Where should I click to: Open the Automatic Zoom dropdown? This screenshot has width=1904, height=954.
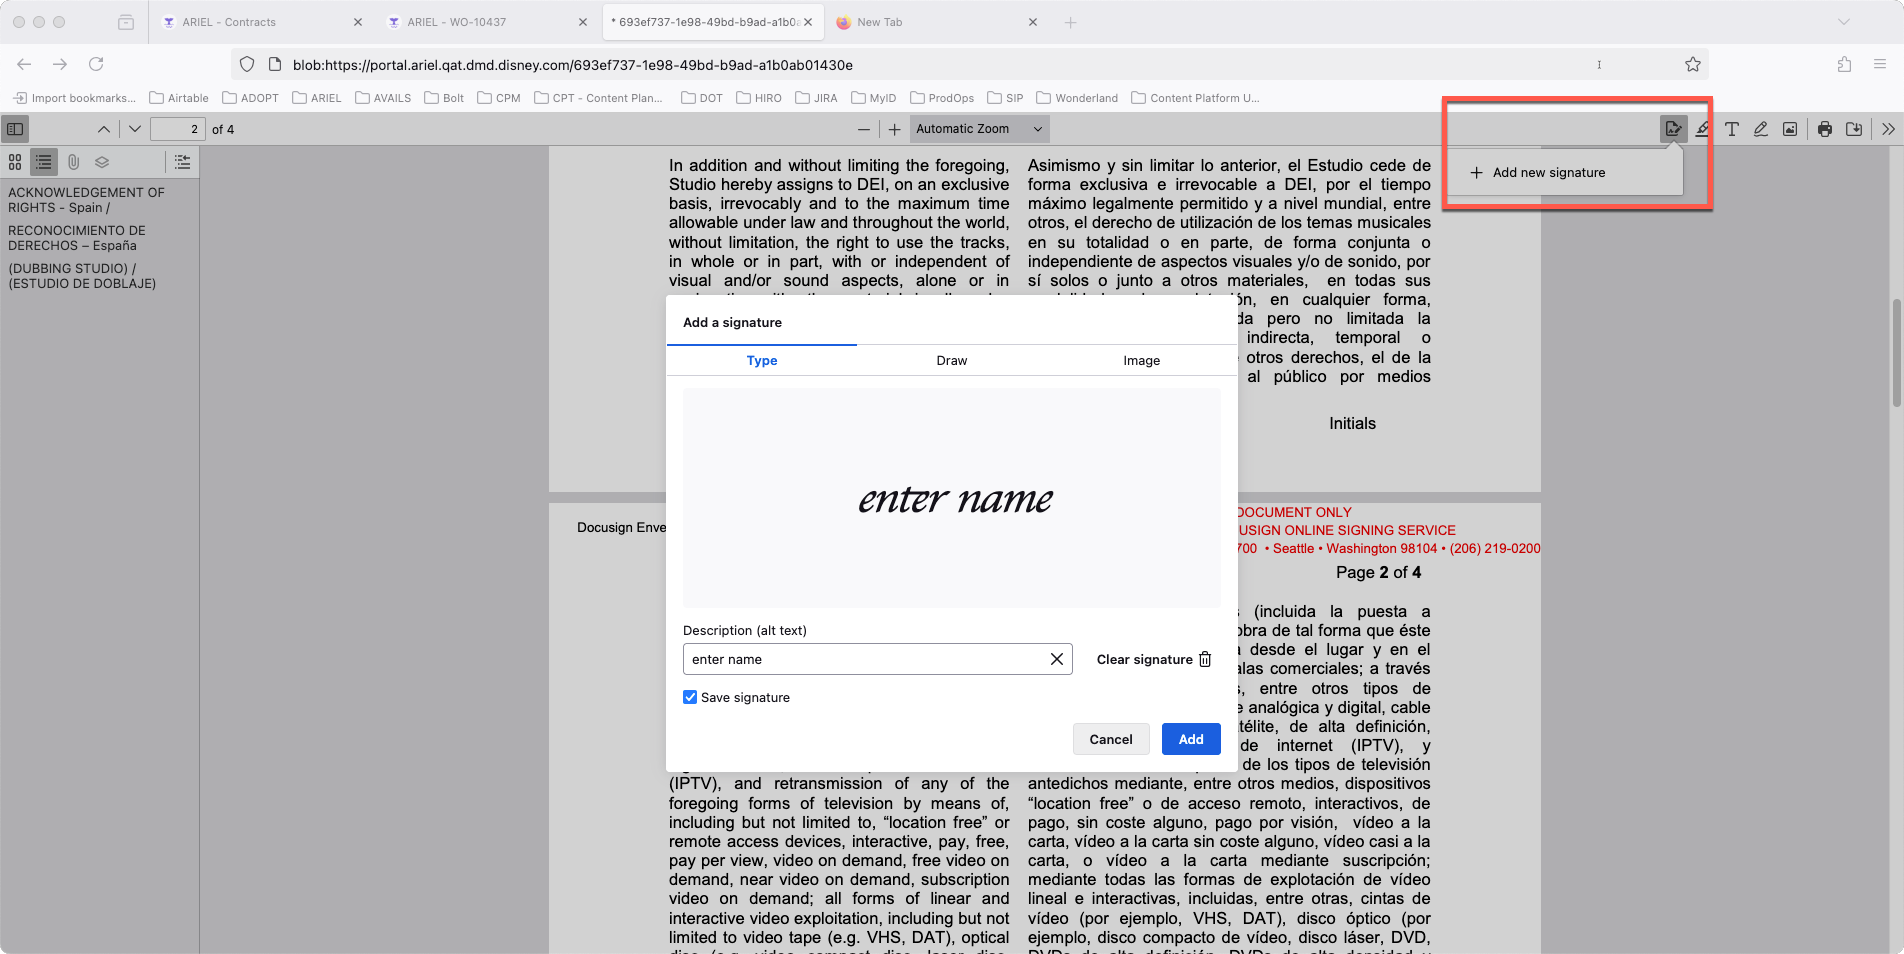tap(979, 129)
